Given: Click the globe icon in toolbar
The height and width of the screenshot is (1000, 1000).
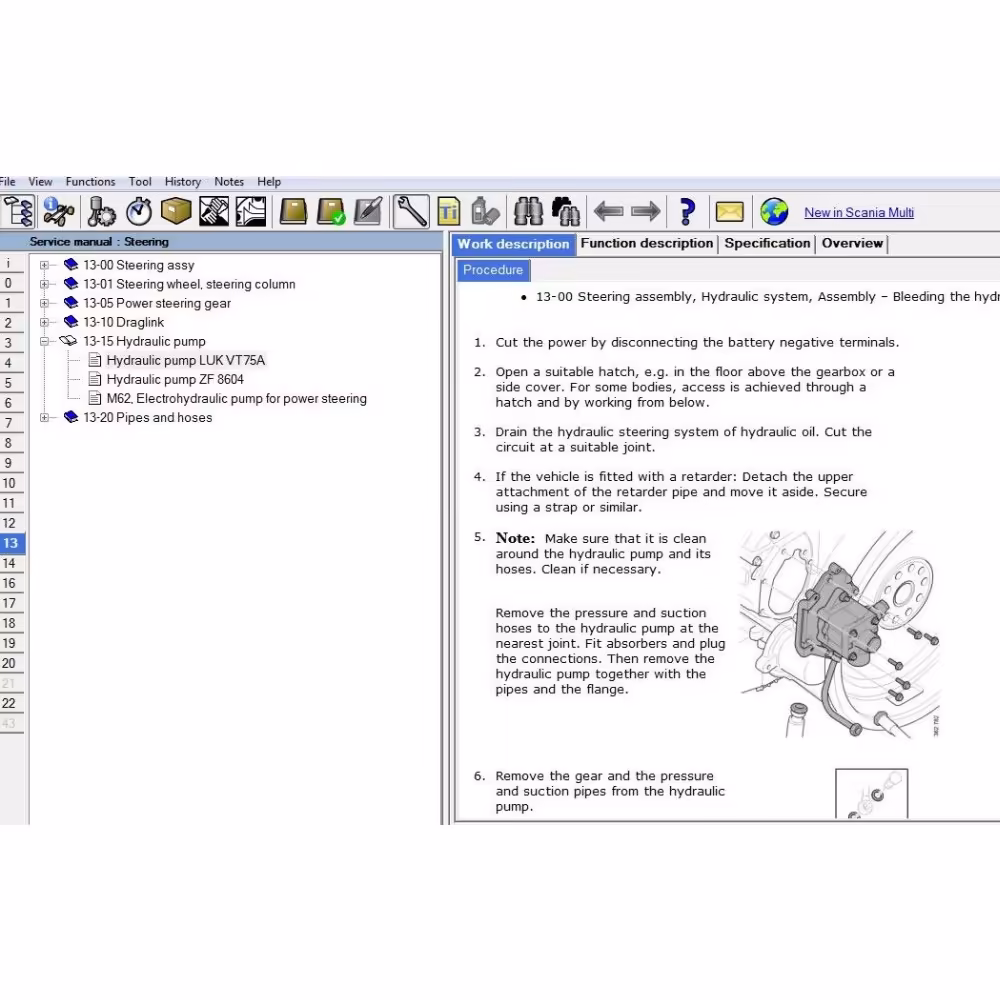Looking at the screenshot, I should pos(774,212).
